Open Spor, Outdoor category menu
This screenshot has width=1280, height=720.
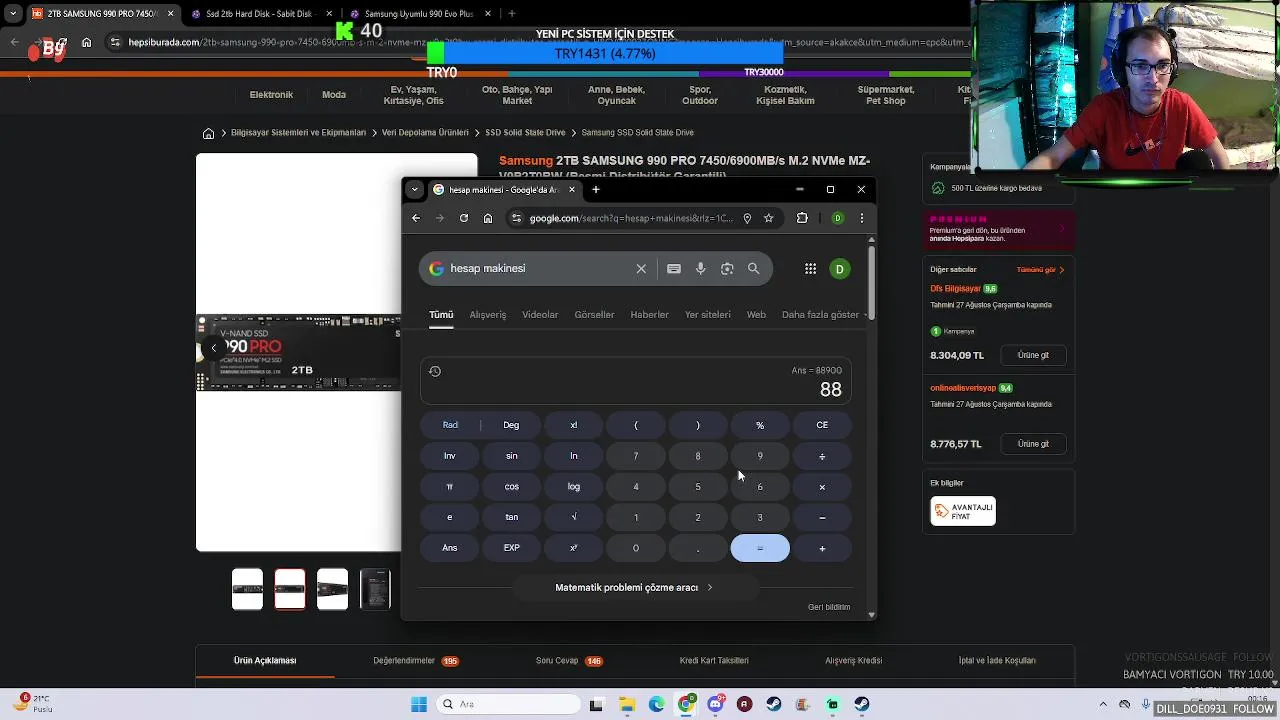tap(700, 95)
